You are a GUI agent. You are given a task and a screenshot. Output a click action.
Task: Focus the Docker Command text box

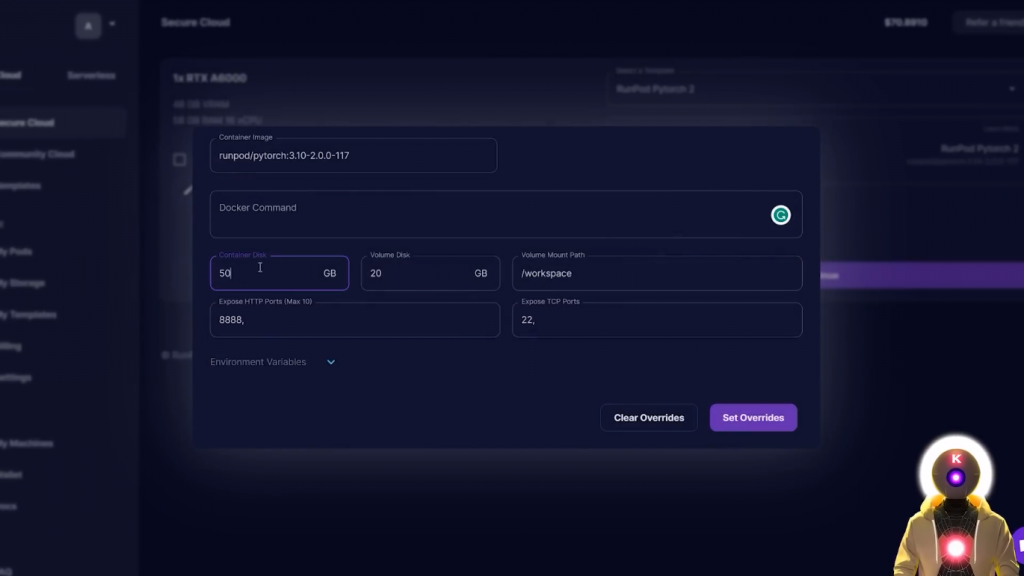[506, 214]
